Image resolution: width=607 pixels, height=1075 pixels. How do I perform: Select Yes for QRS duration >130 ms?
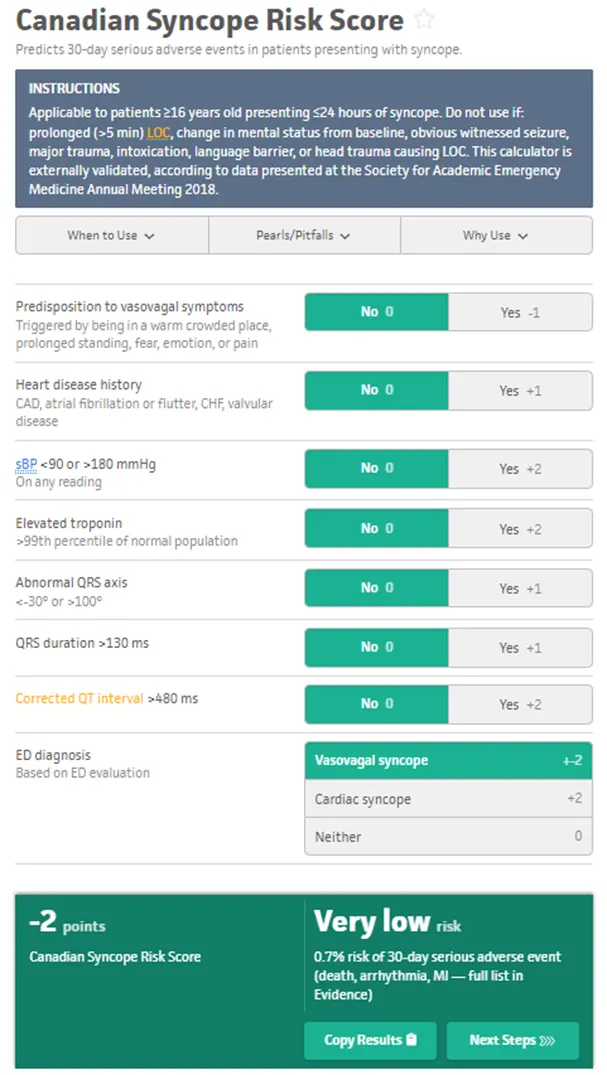pyautogui.click(x=520, y=647)
